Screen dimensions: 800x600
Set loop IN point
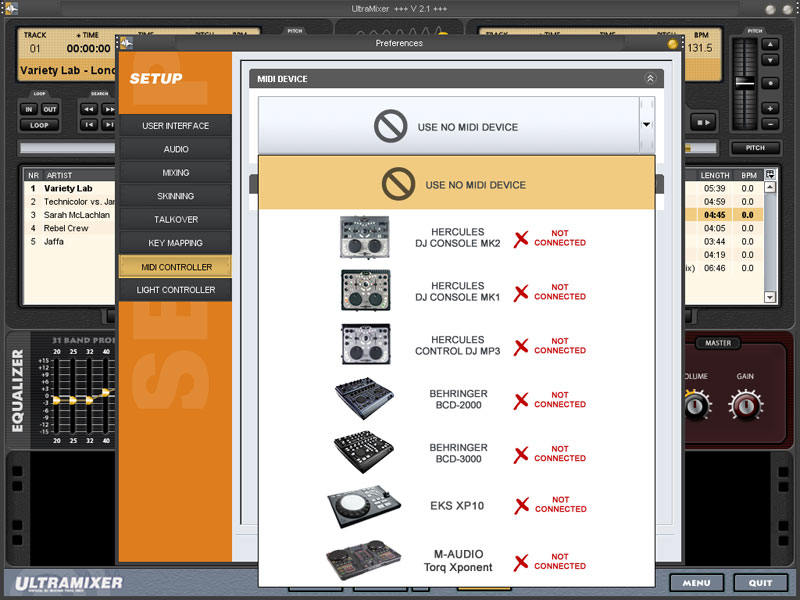pyautogui.click(x=29, y=109)
